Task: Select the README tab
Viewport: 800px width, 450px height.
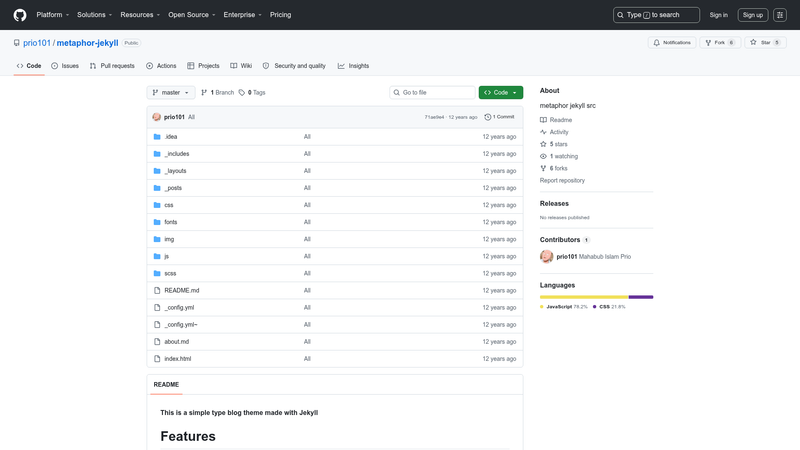Action: click(166, 385)
